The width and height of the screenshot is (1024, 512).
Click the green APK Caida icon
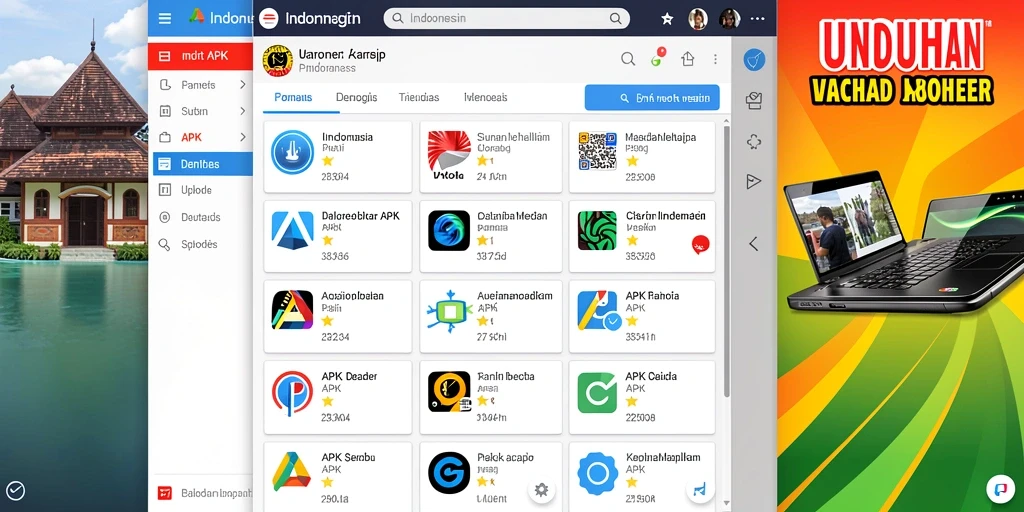(x=598, y=392)
